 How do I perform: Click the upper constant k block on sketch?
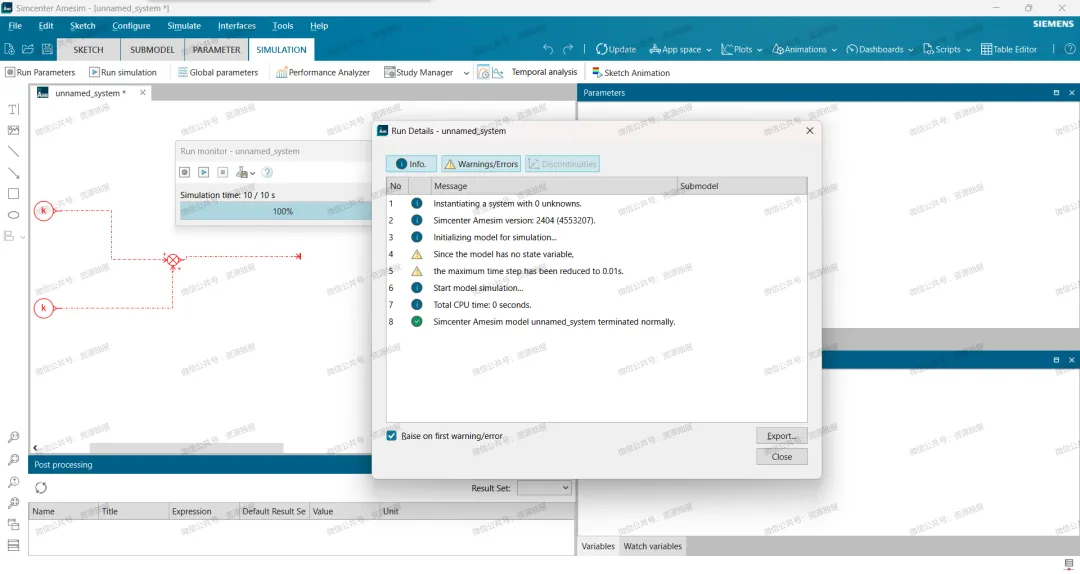pos(43,210)
